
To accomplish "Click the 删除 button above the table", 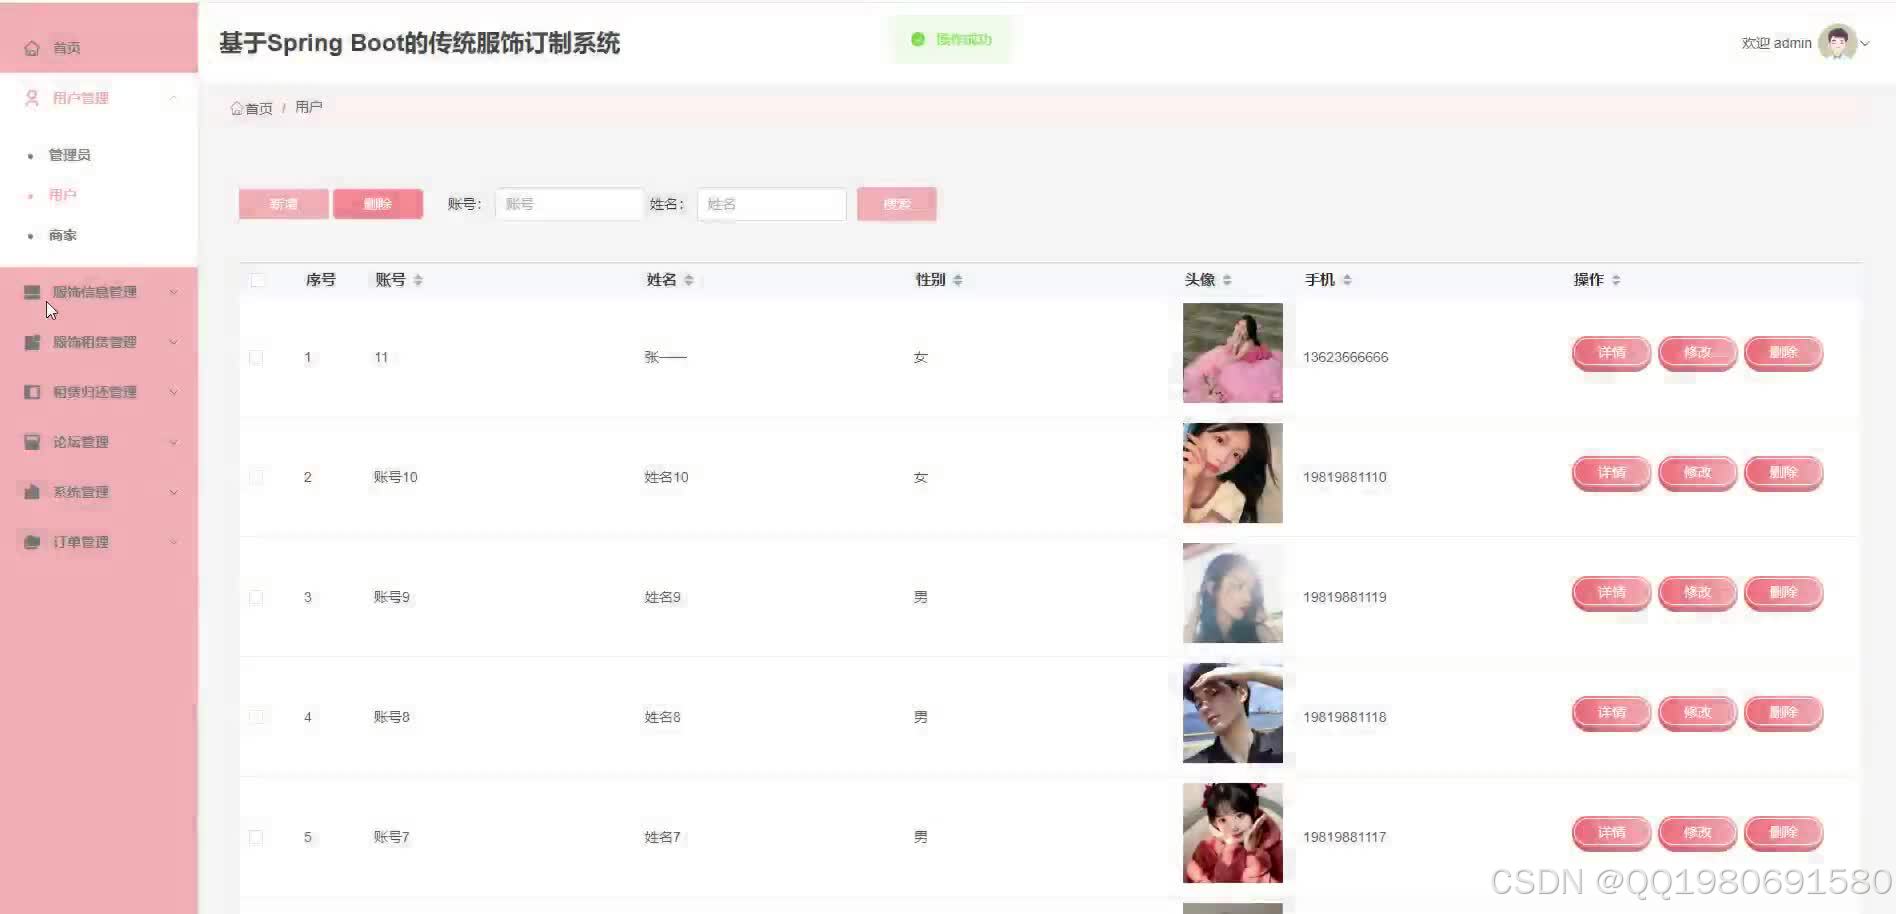I will coord(377,204).
